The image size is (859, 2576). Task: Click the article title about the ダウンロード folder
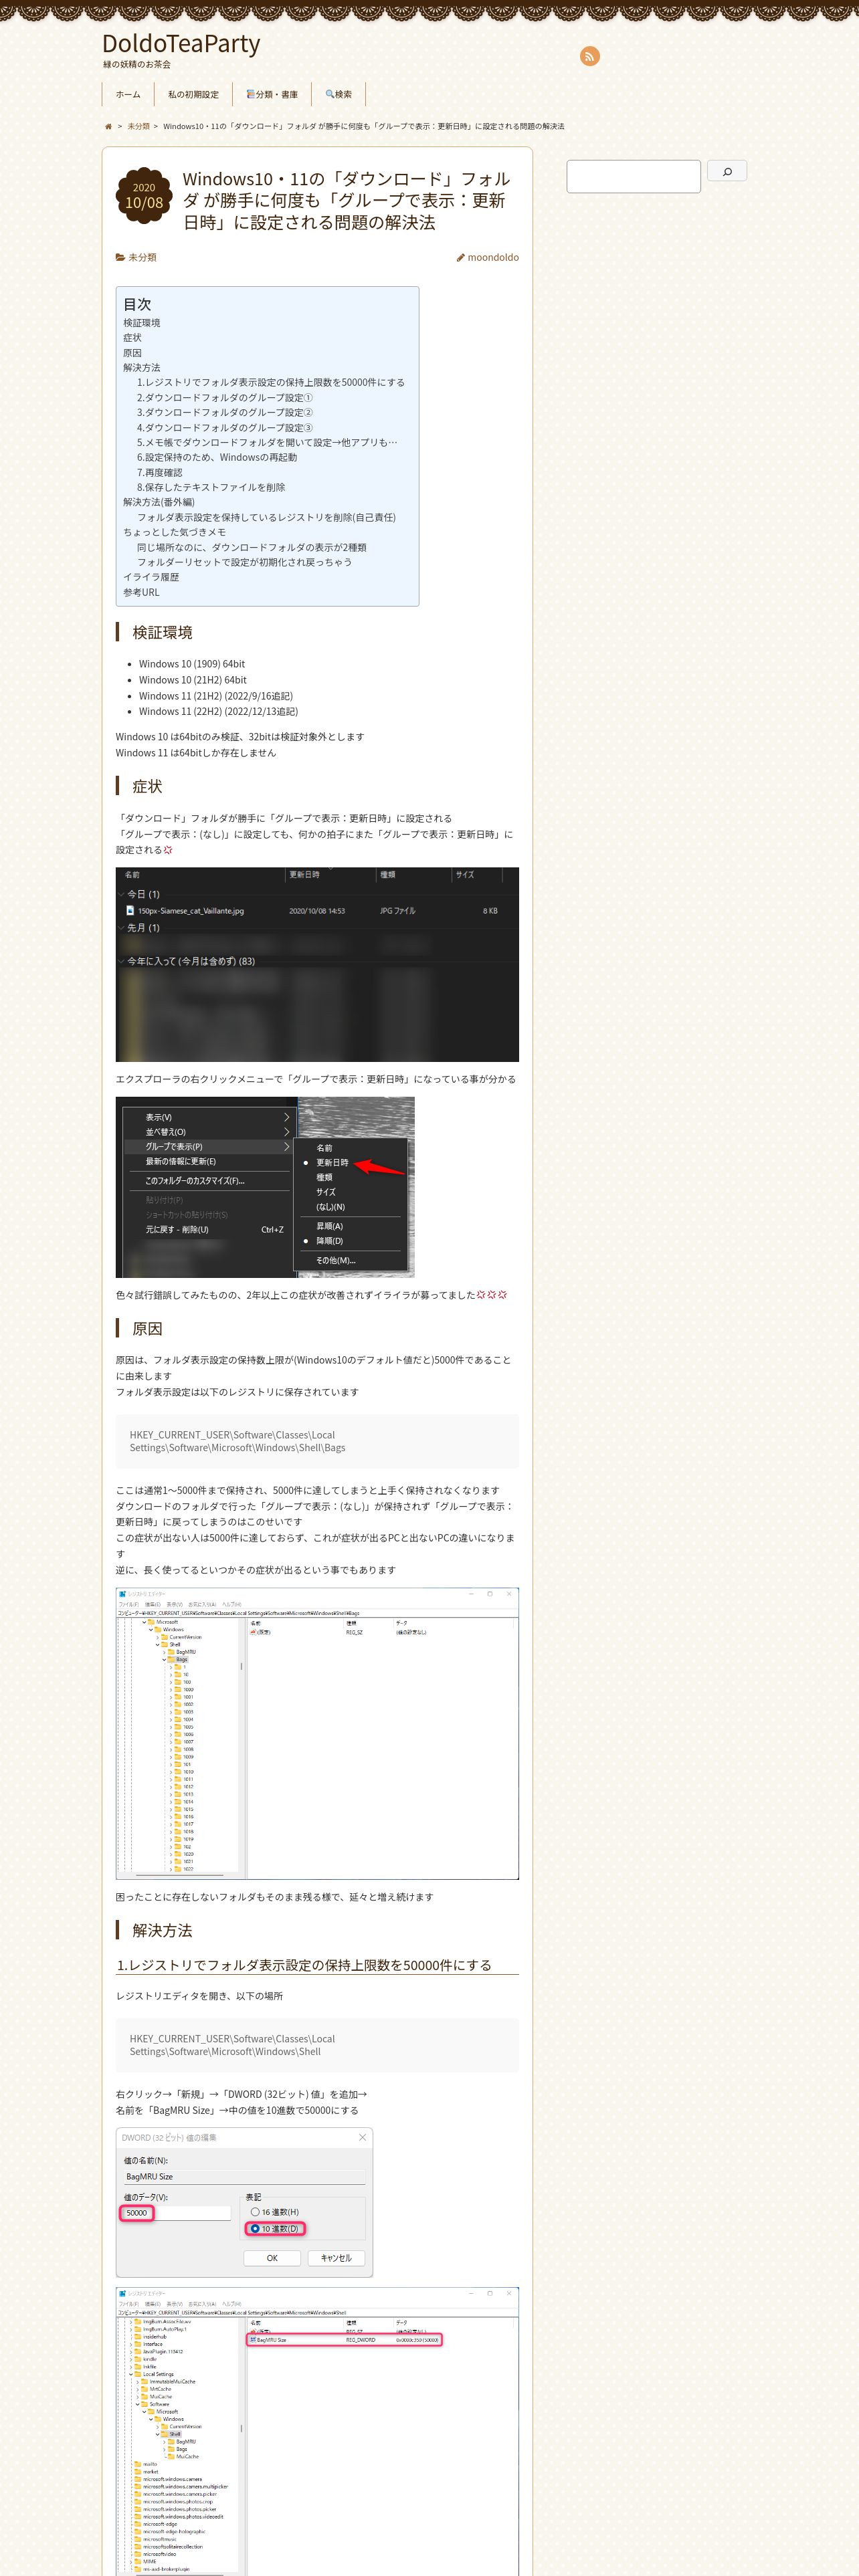coord(347,200)
